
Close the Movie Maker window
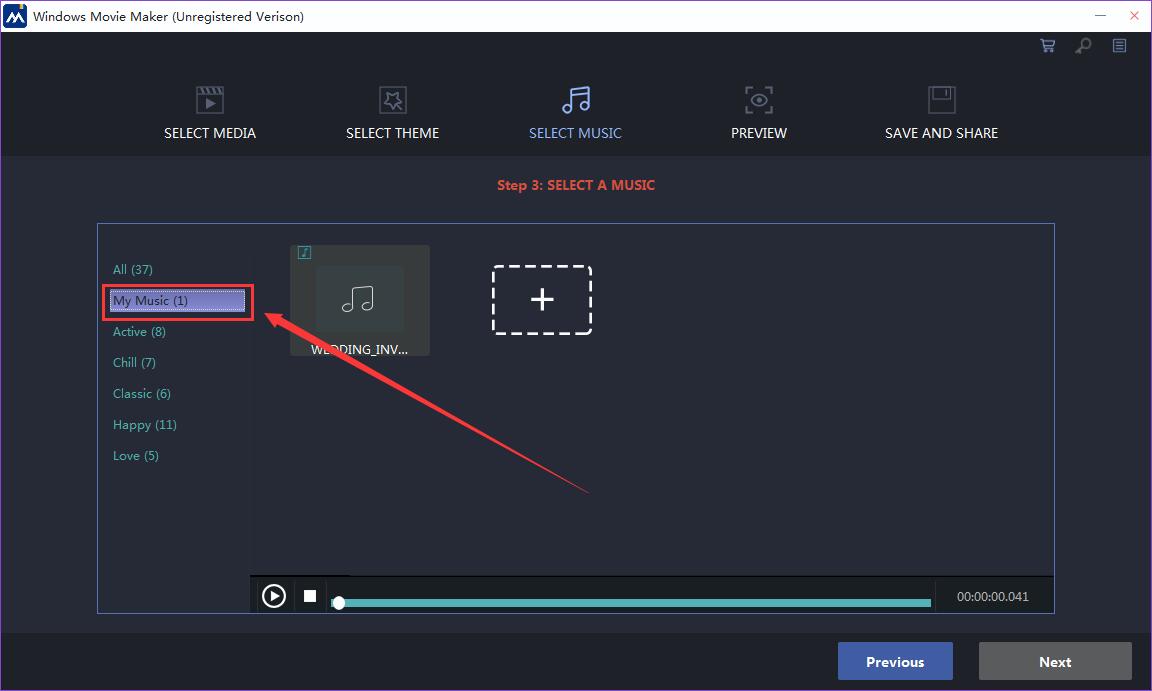1134,15
